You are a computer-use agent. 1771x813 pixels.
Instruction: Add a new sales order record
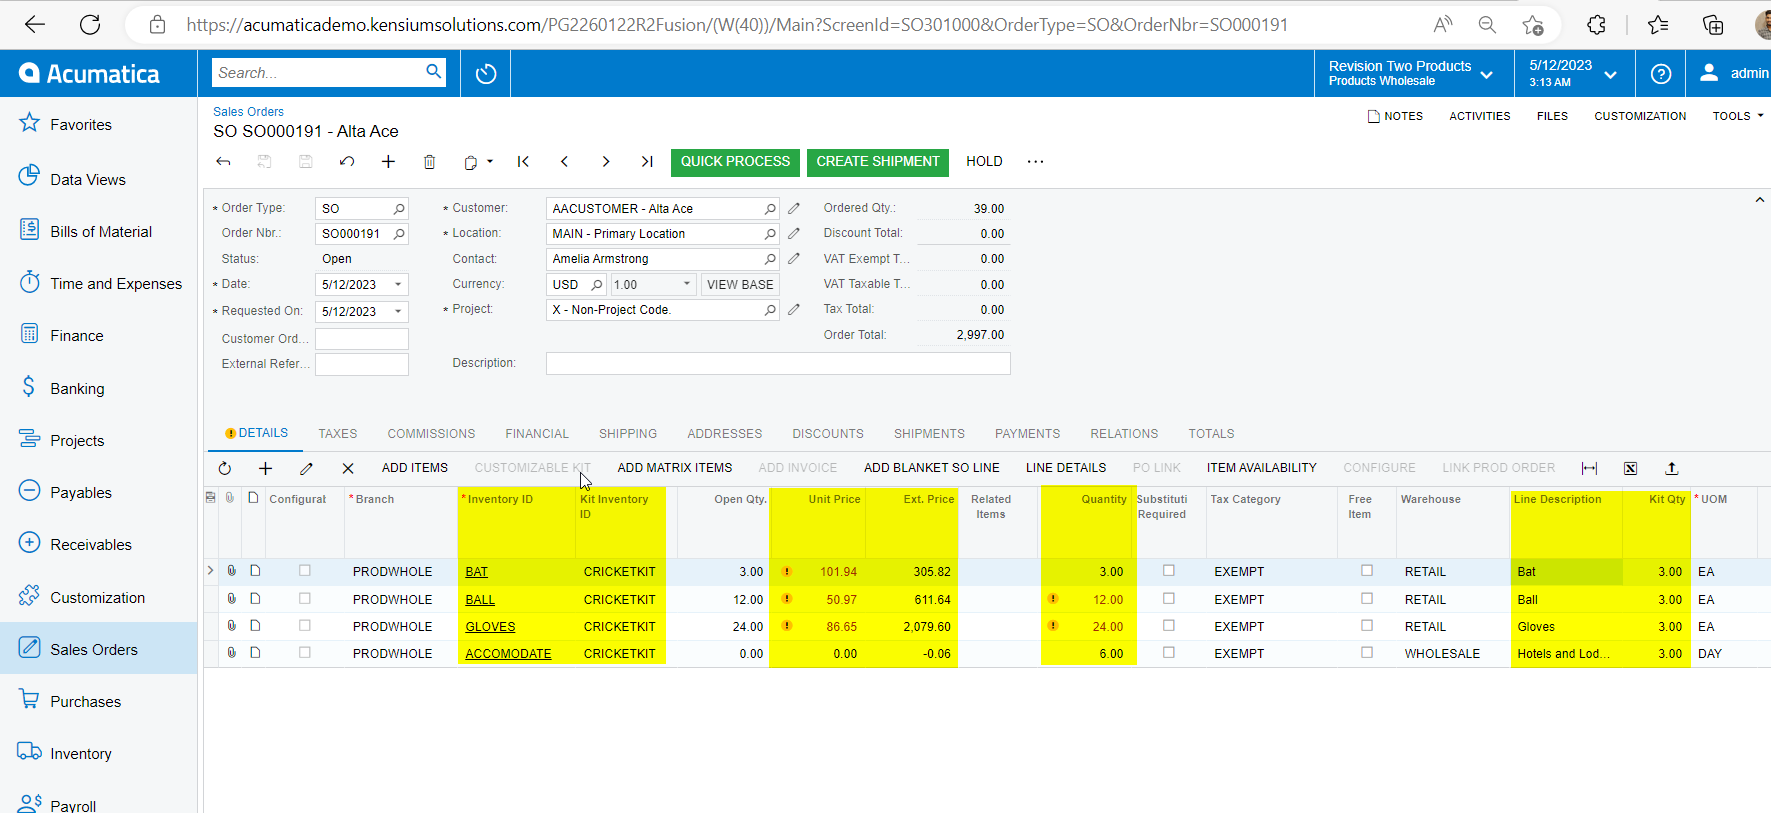(388, 162)
